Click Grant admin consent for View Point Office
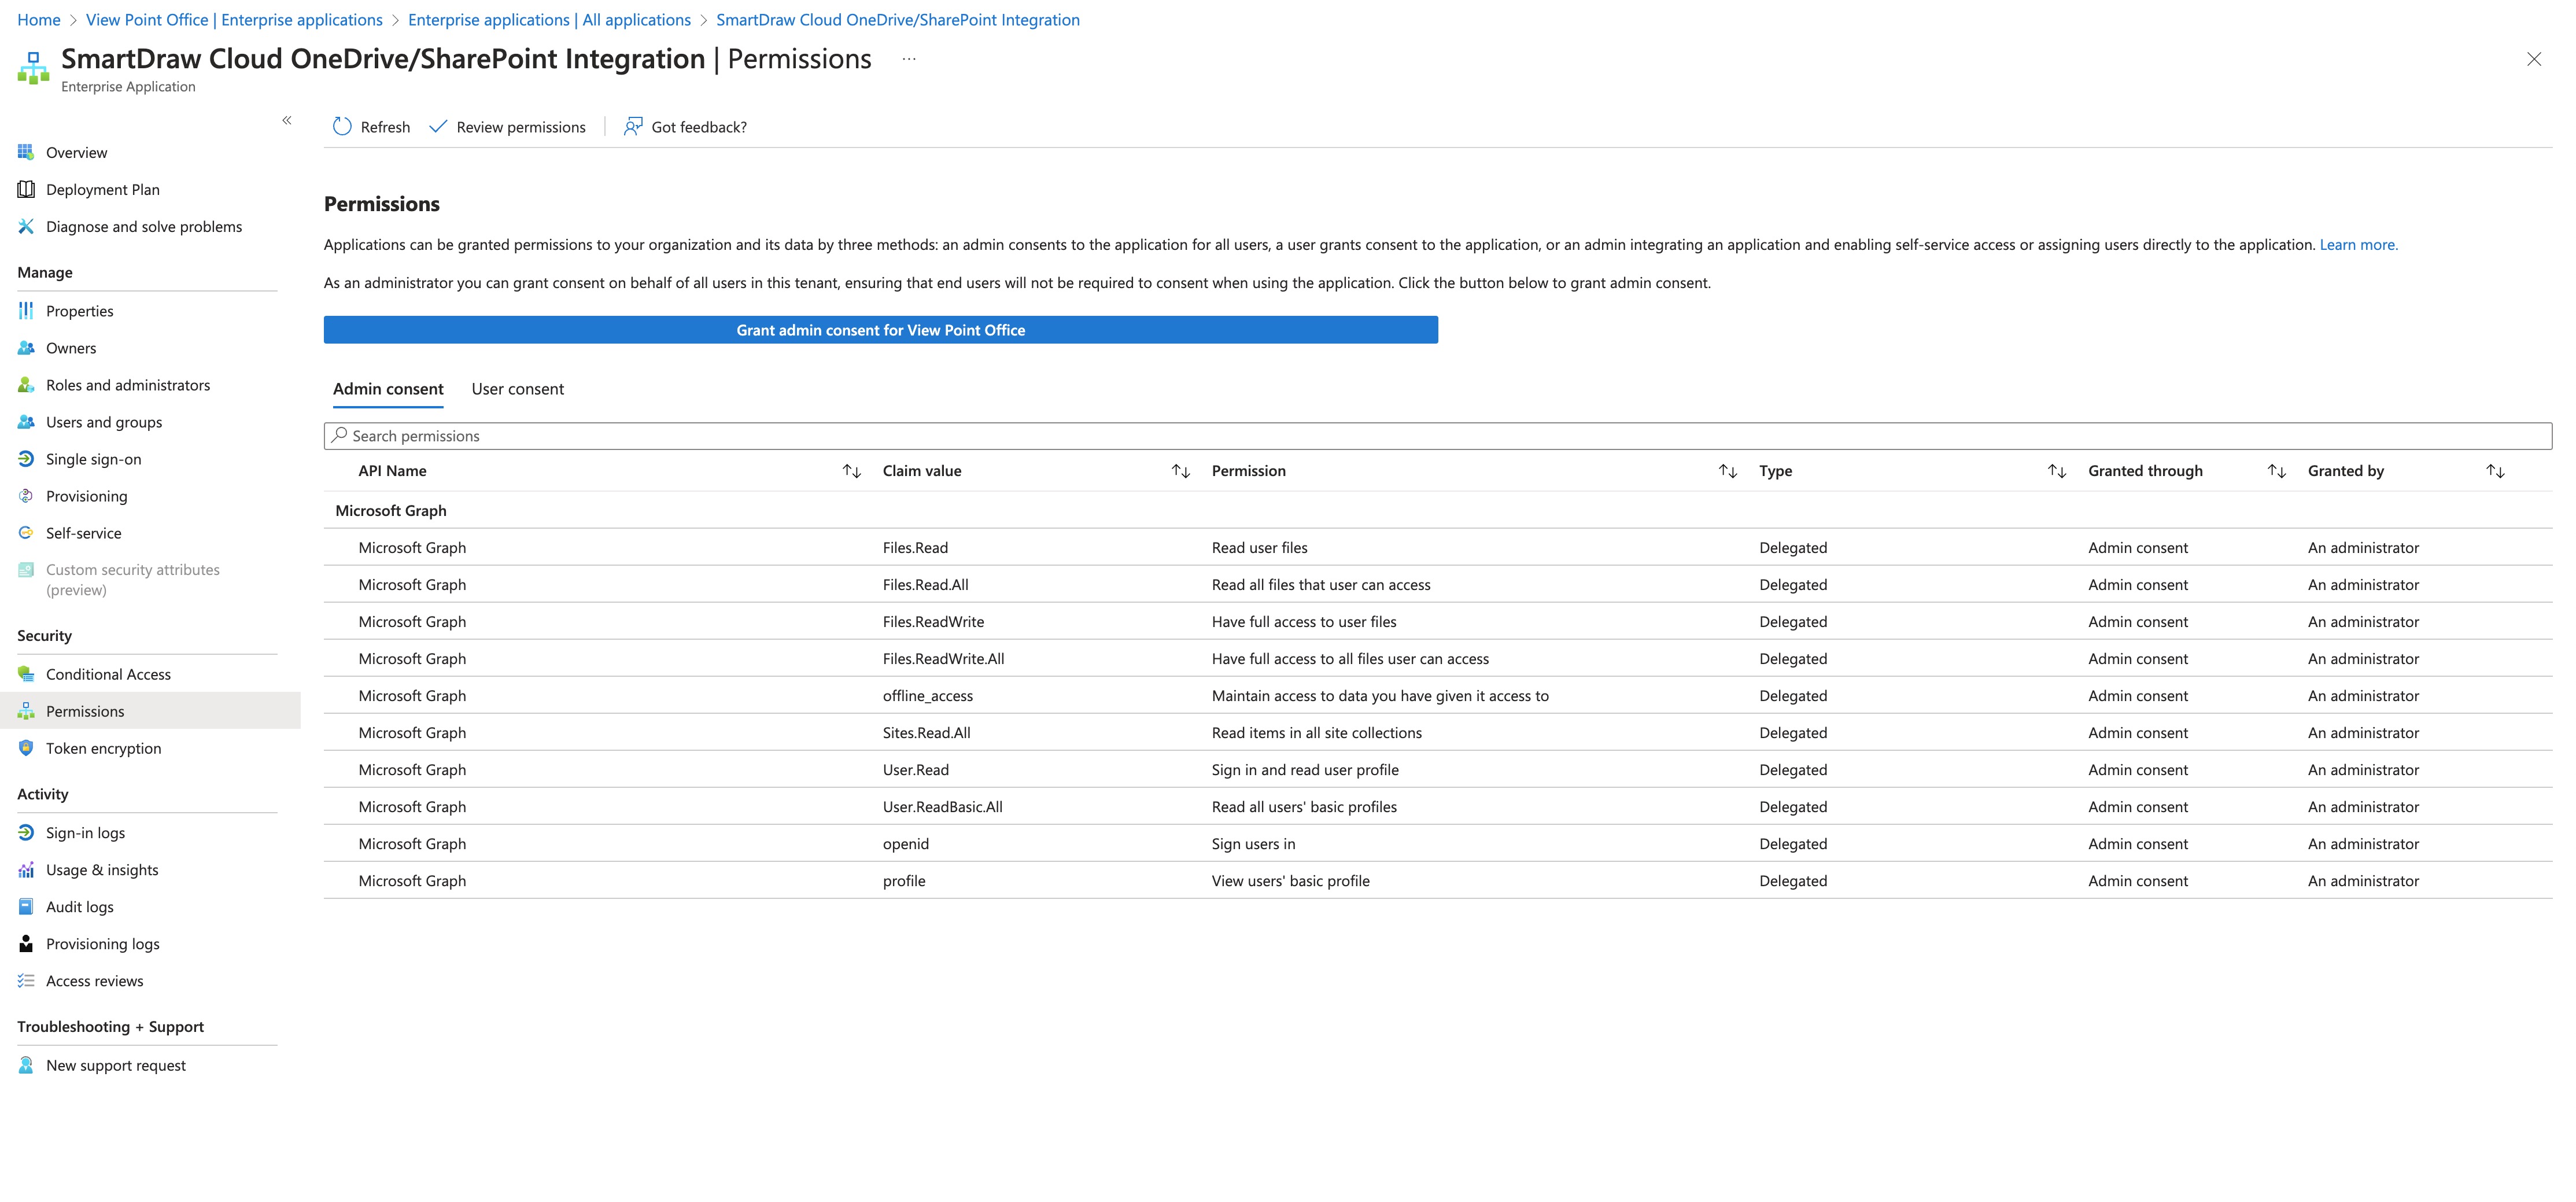Viewport: 2576px width, 1202px height. 880,330
